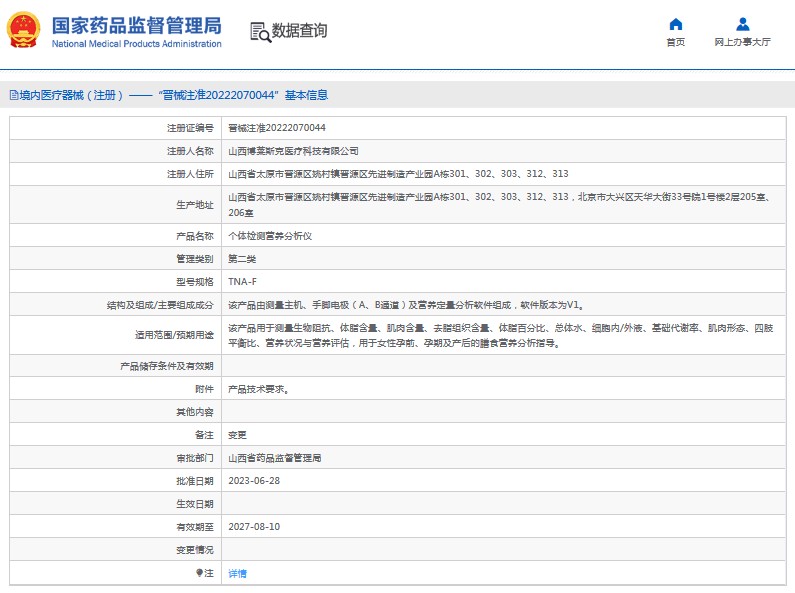Click the lightbulb icon beside 注
This screenshot has height=593, width=795.
[x=199, y=573]
